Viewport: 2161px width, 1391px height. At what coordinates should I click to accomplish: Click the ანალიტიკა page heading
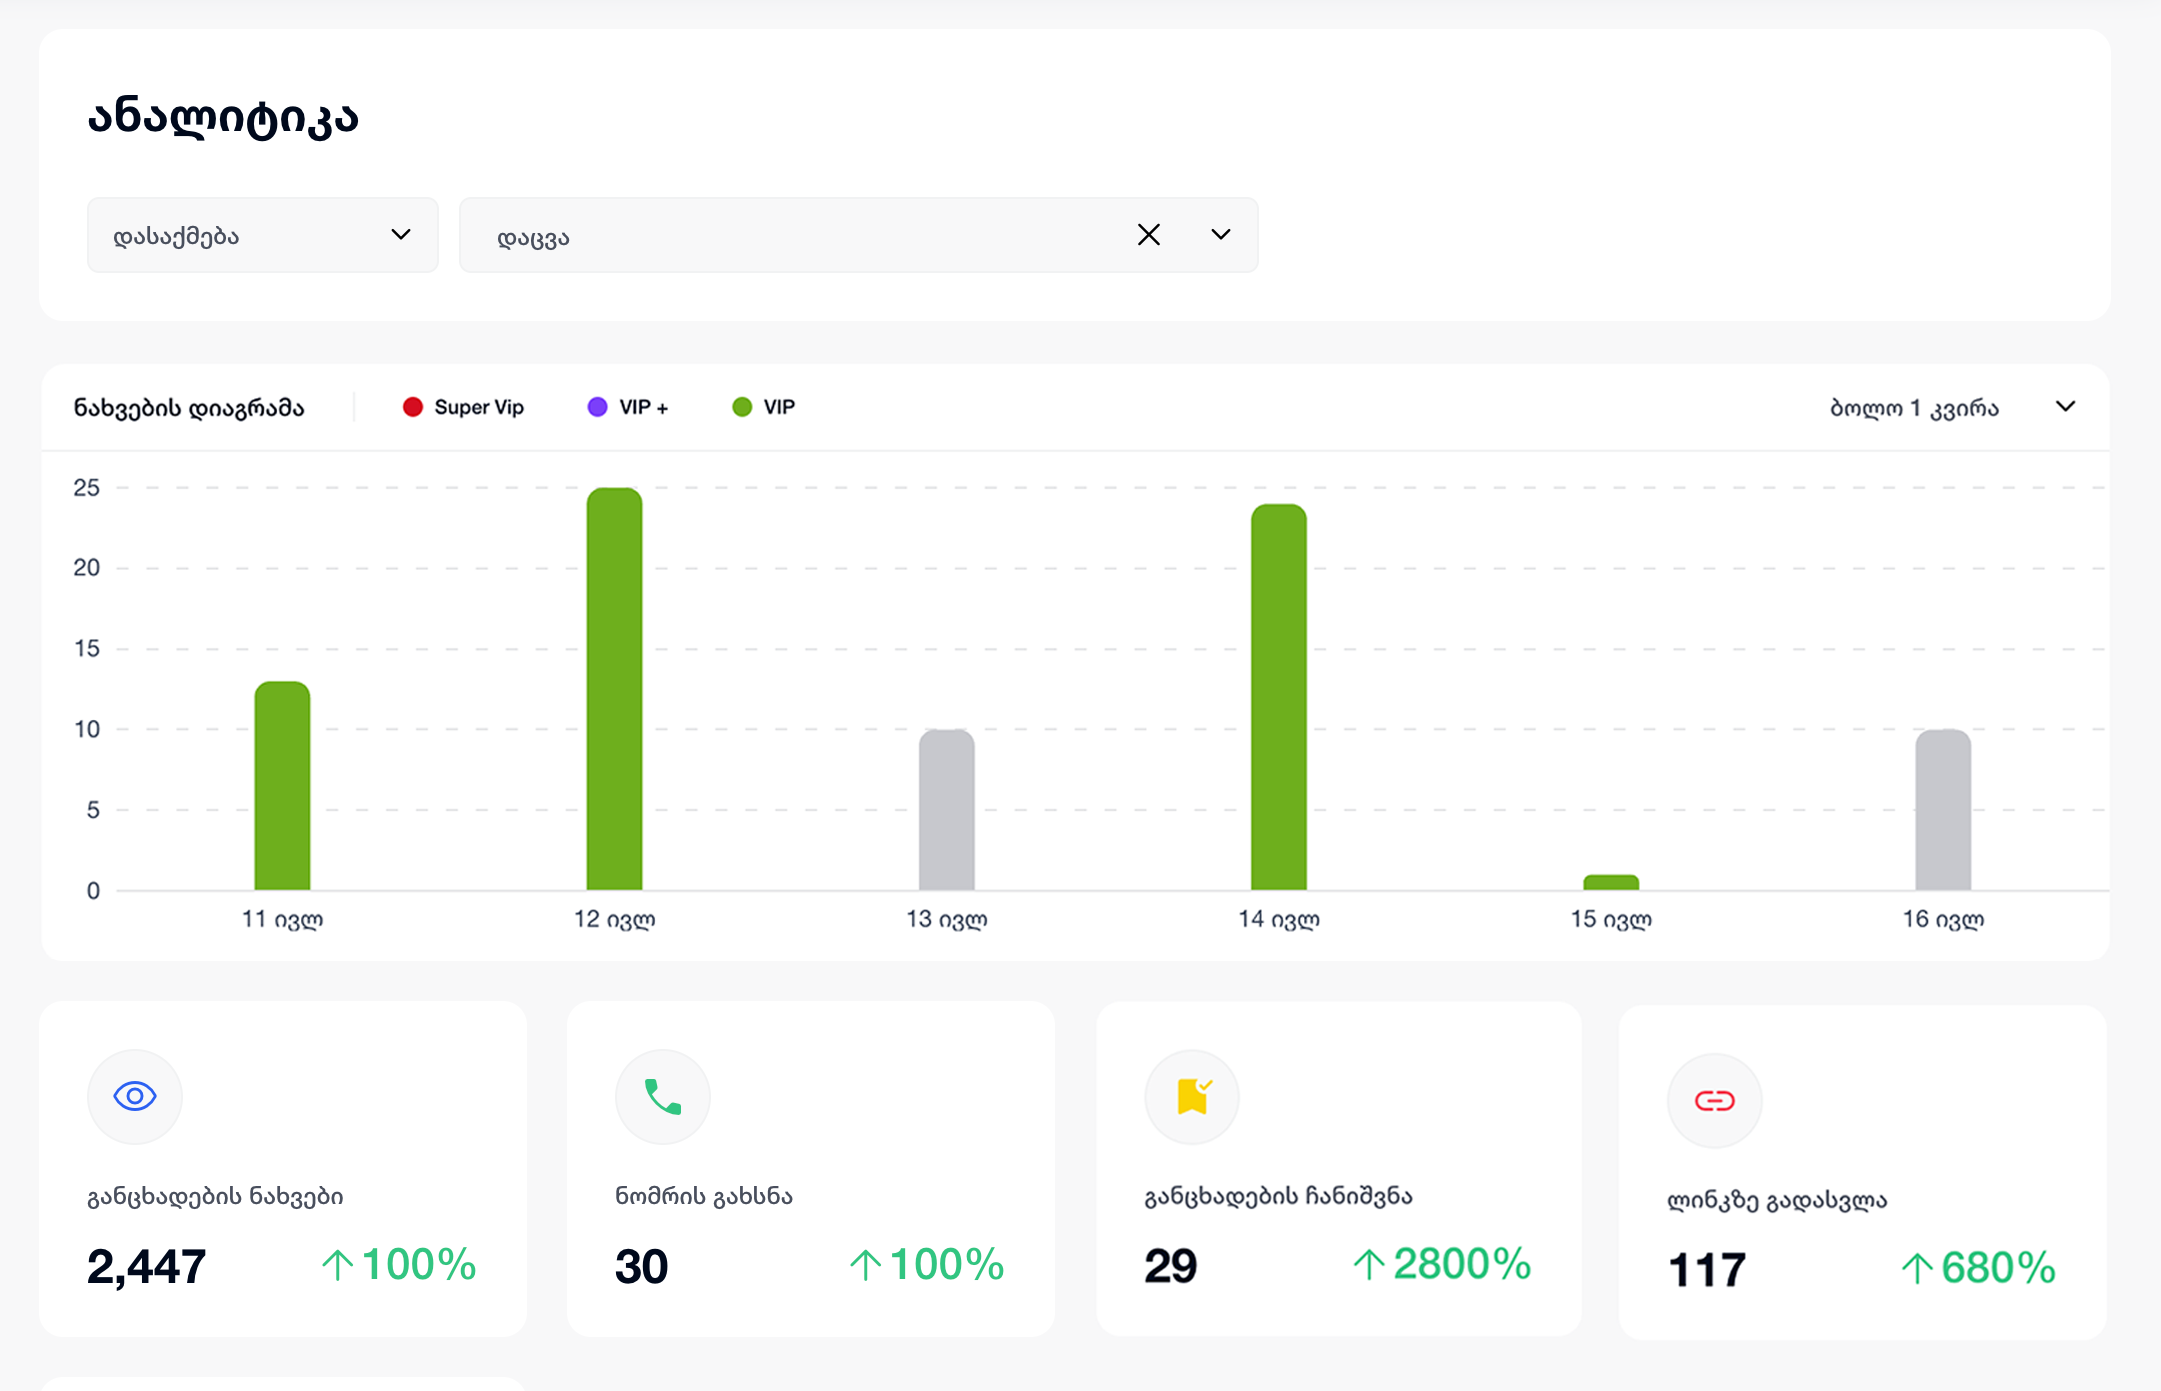[223, 117]
